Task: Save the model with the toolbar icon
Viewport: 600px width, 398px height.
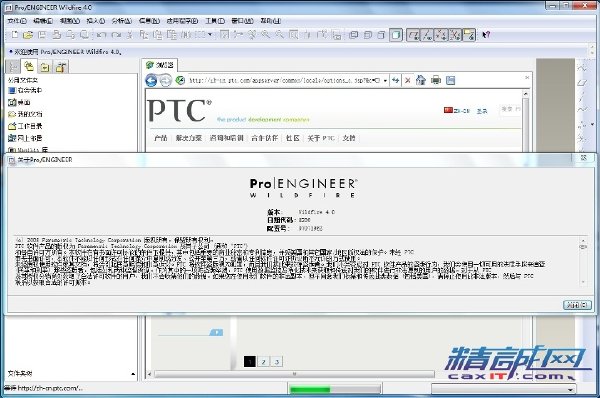Action: click(42, 35)
